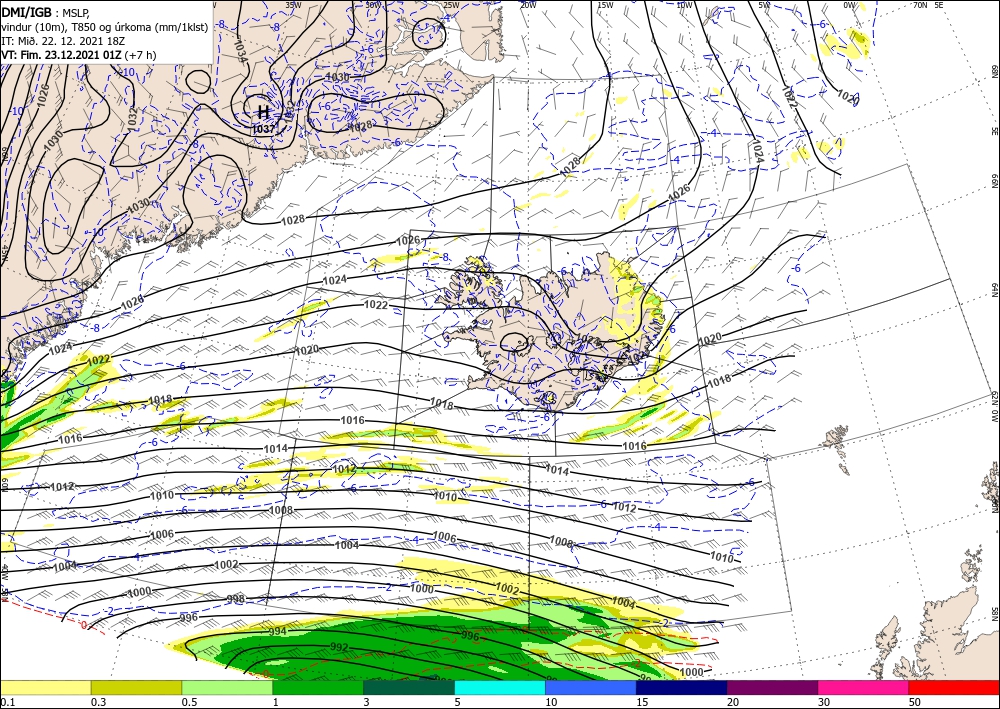Click the small closed isobar over west Iceland

[514, 342]
